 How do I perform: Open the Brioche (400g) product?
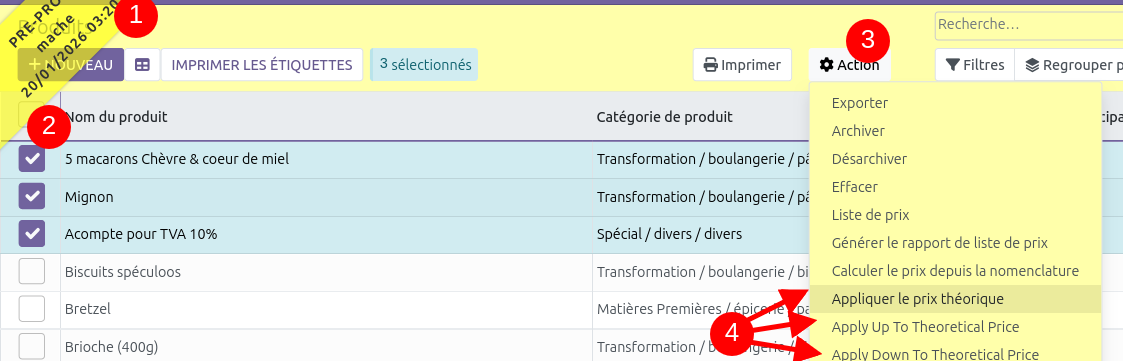[111, 347]
